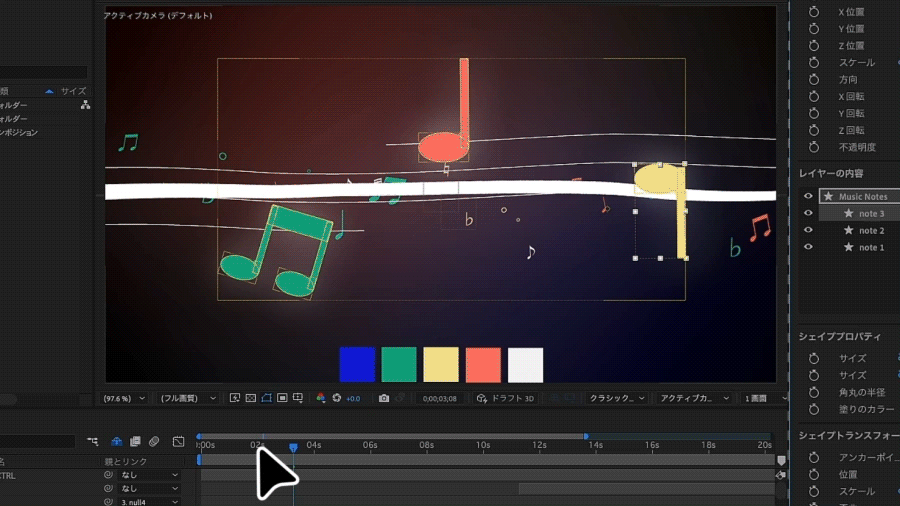
Task: Click the composition mini-flowchart icon
Action: pyautogui.click(x=92, y=441)
